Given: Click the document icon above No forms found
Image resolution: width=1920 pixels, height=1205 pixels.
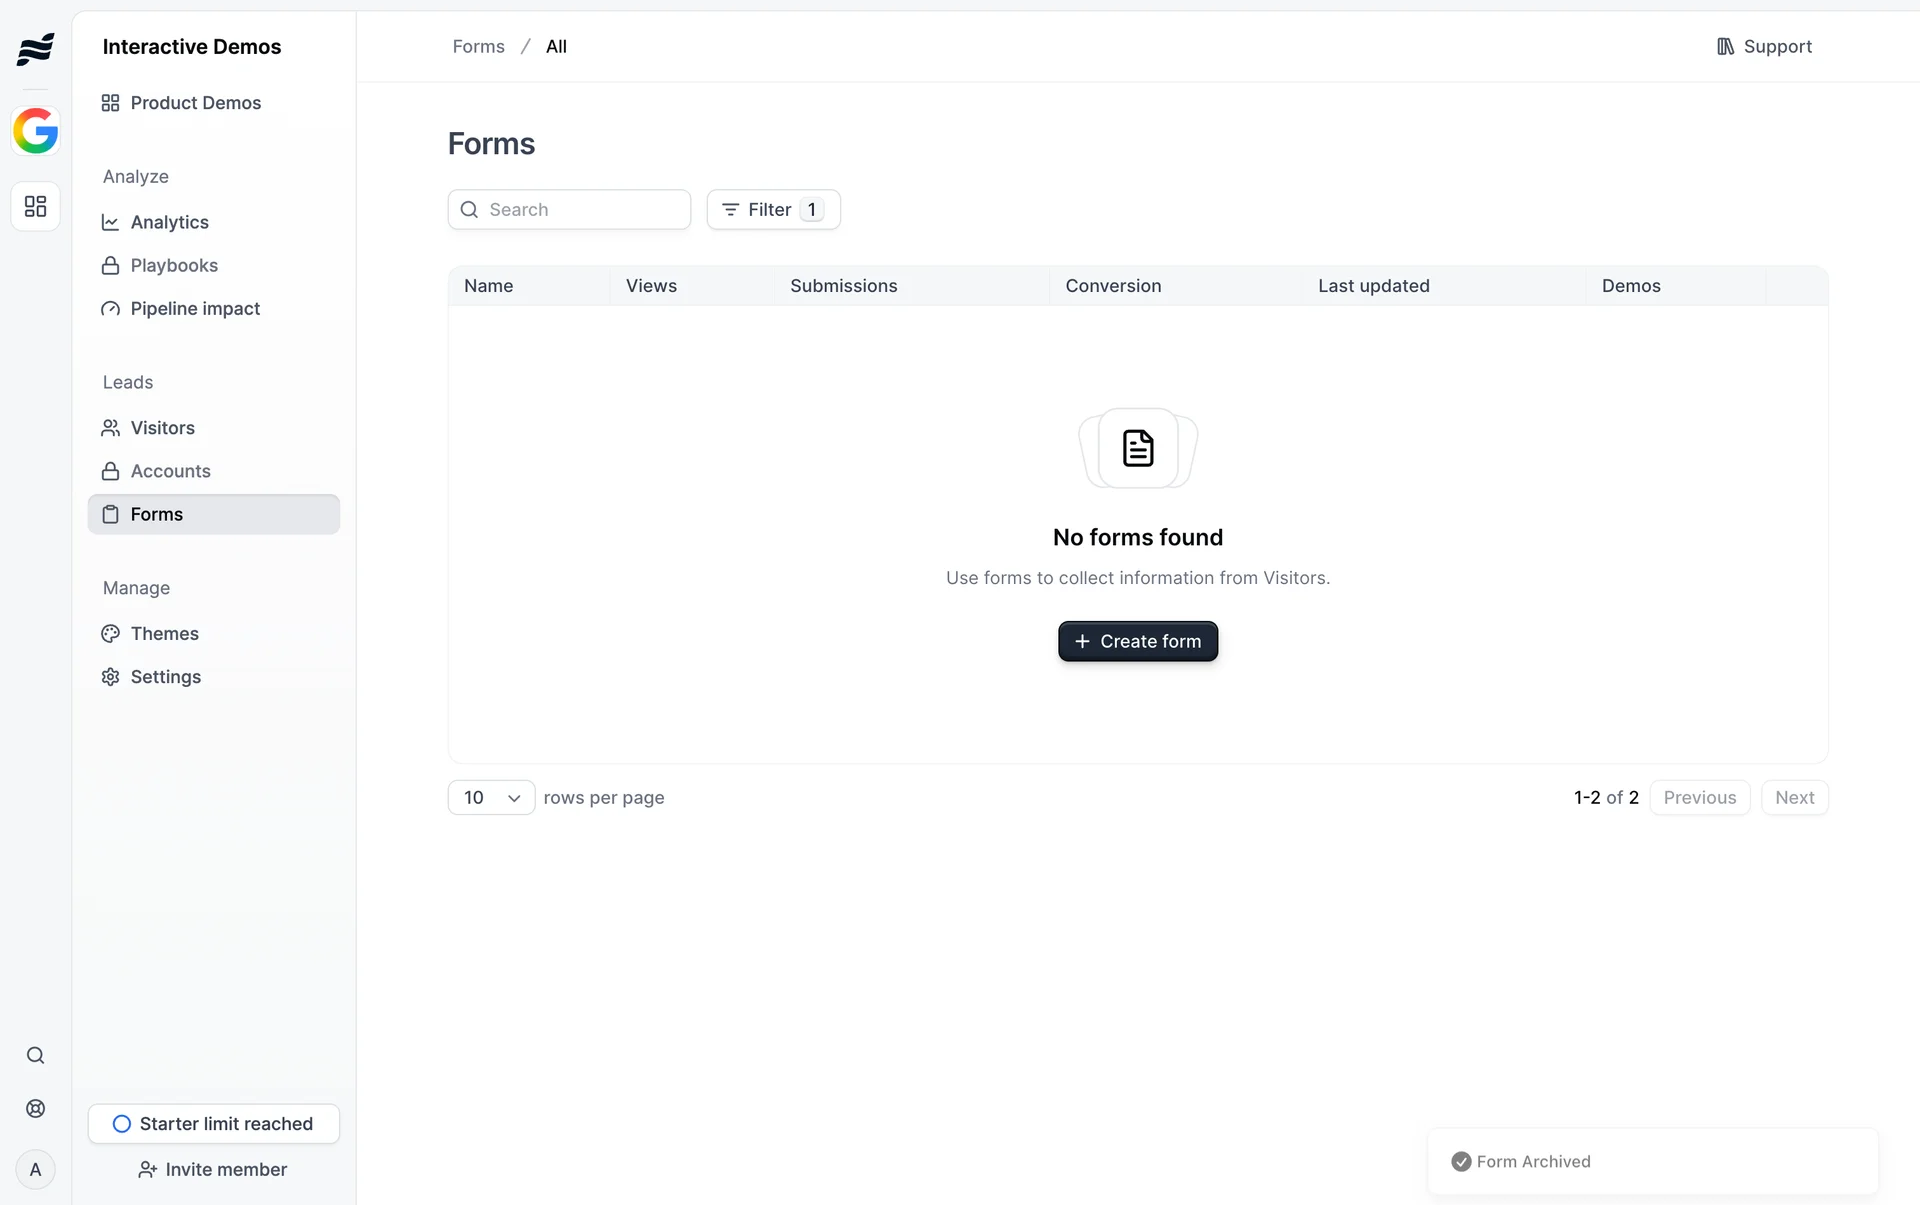Looking at the screenshot, I should click(x=1137, y=448).
